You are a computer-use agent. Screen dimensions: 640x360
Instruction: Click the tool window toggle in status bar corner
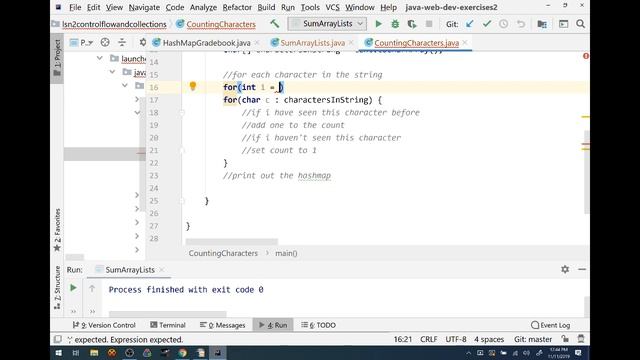58,339
